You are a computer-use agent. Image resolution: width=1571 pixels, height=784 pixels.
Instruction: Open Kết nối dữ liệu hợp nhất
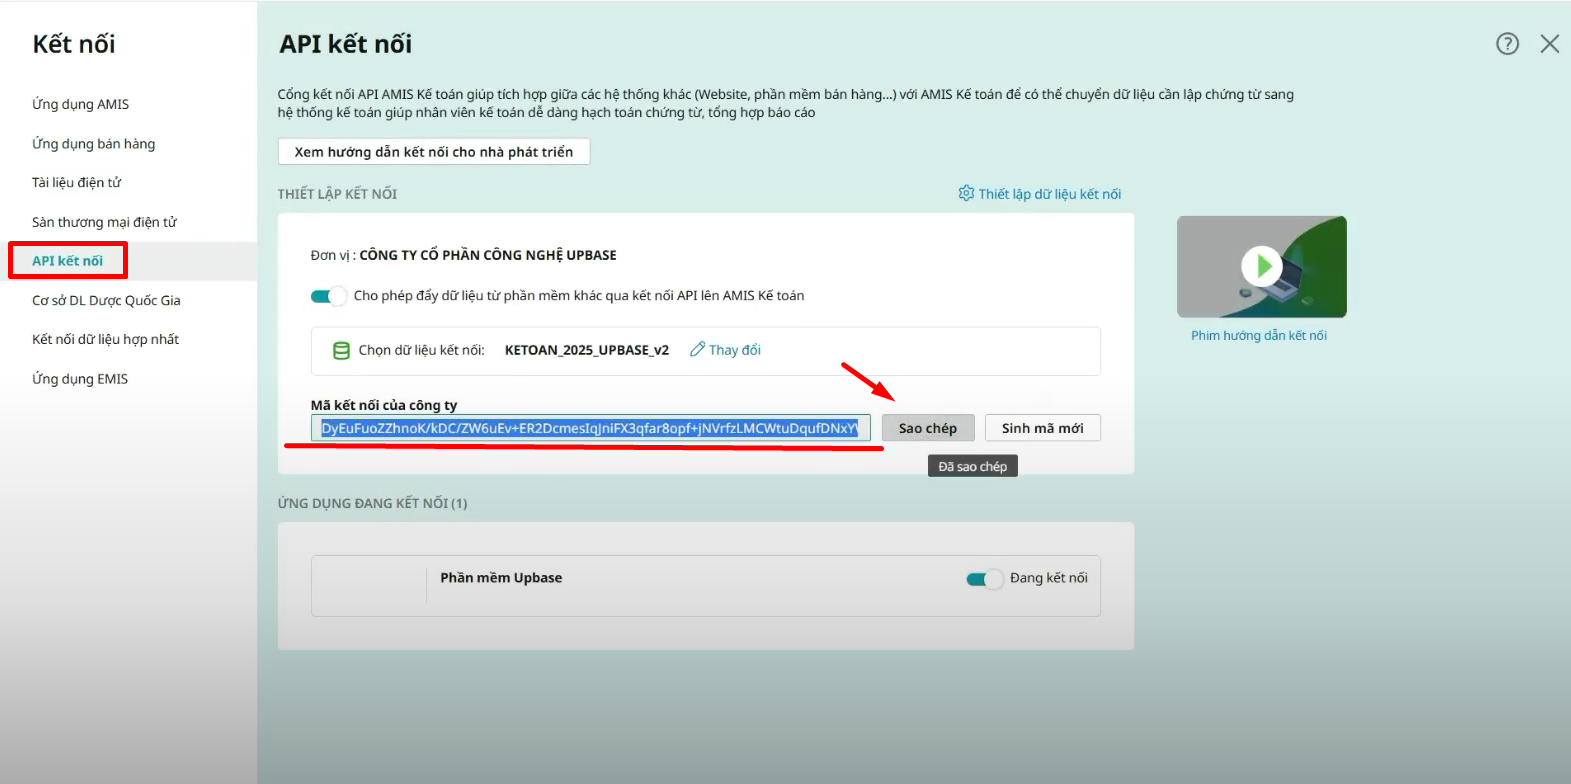(105, 339)
